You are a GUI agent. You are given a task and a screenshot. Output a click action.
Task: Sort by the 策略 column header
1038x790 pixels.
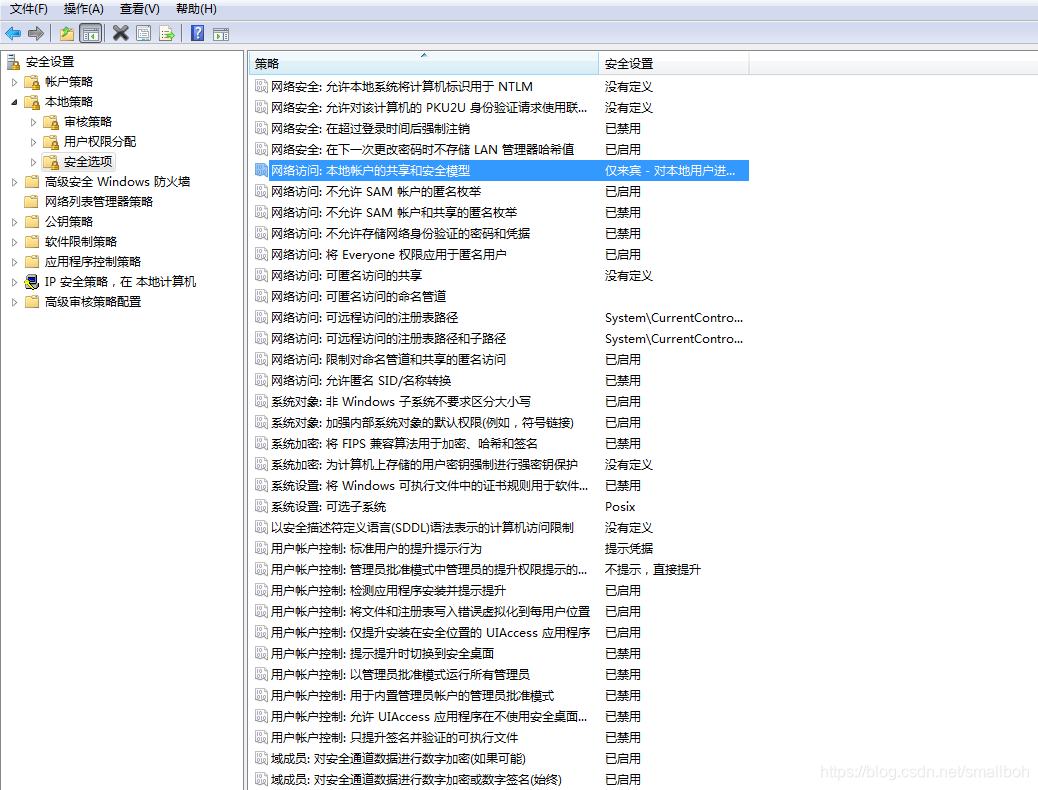click(424, 64)
